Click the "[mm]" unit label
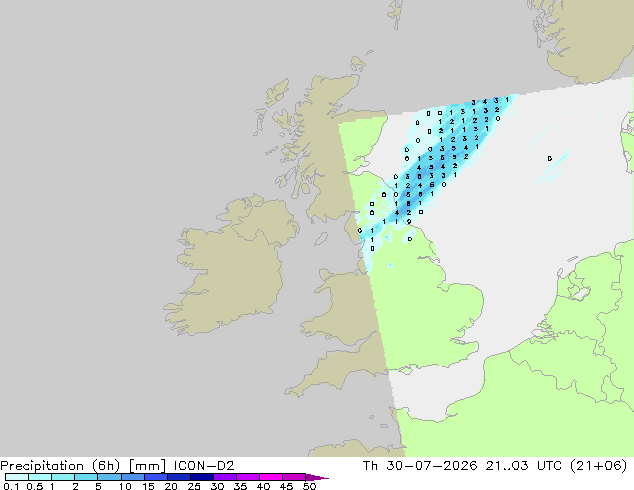This screenshot has height=490, width=634. (x=147, y=466)
